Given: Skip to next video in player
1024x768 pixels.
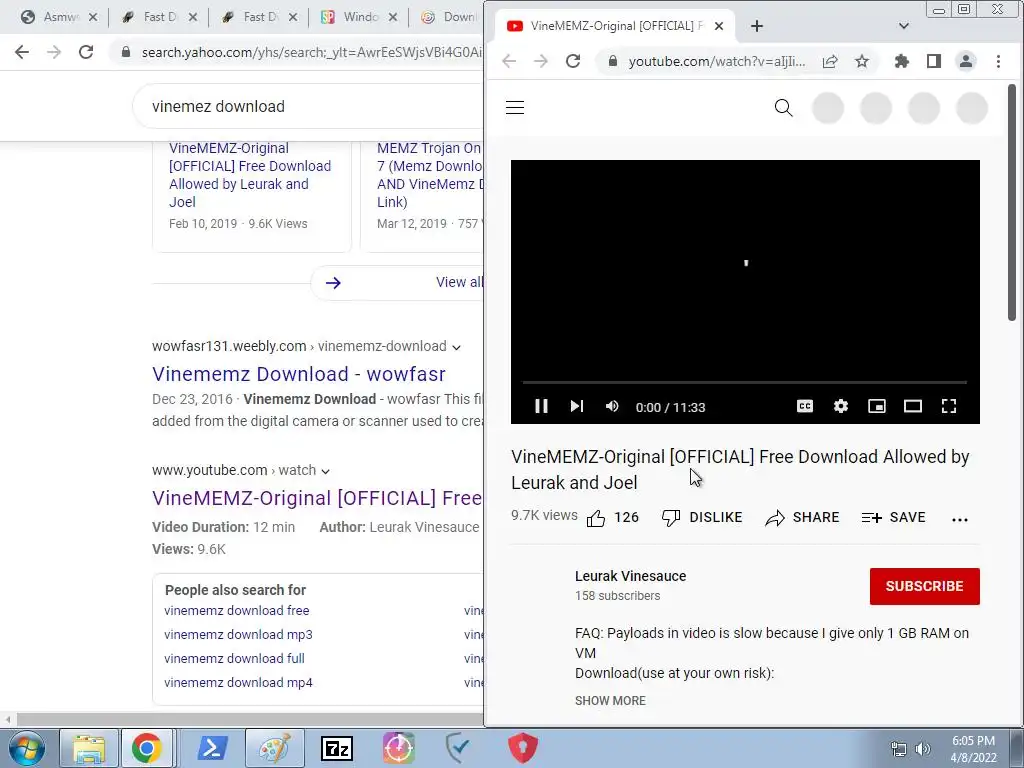Looking at the screenshot, I should point(576,406).
